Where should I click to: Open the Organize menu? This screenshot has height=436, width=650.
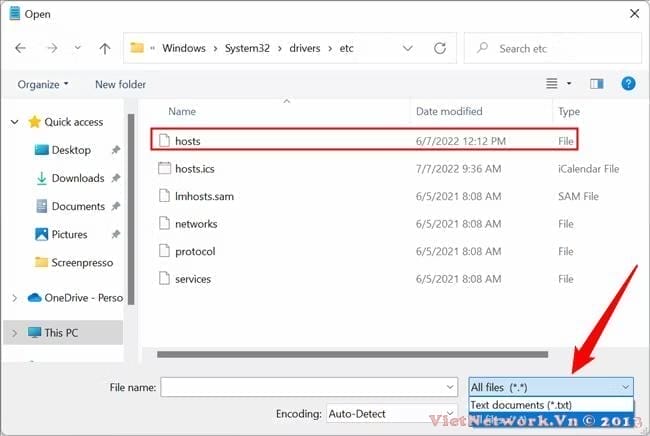[43, 84]
